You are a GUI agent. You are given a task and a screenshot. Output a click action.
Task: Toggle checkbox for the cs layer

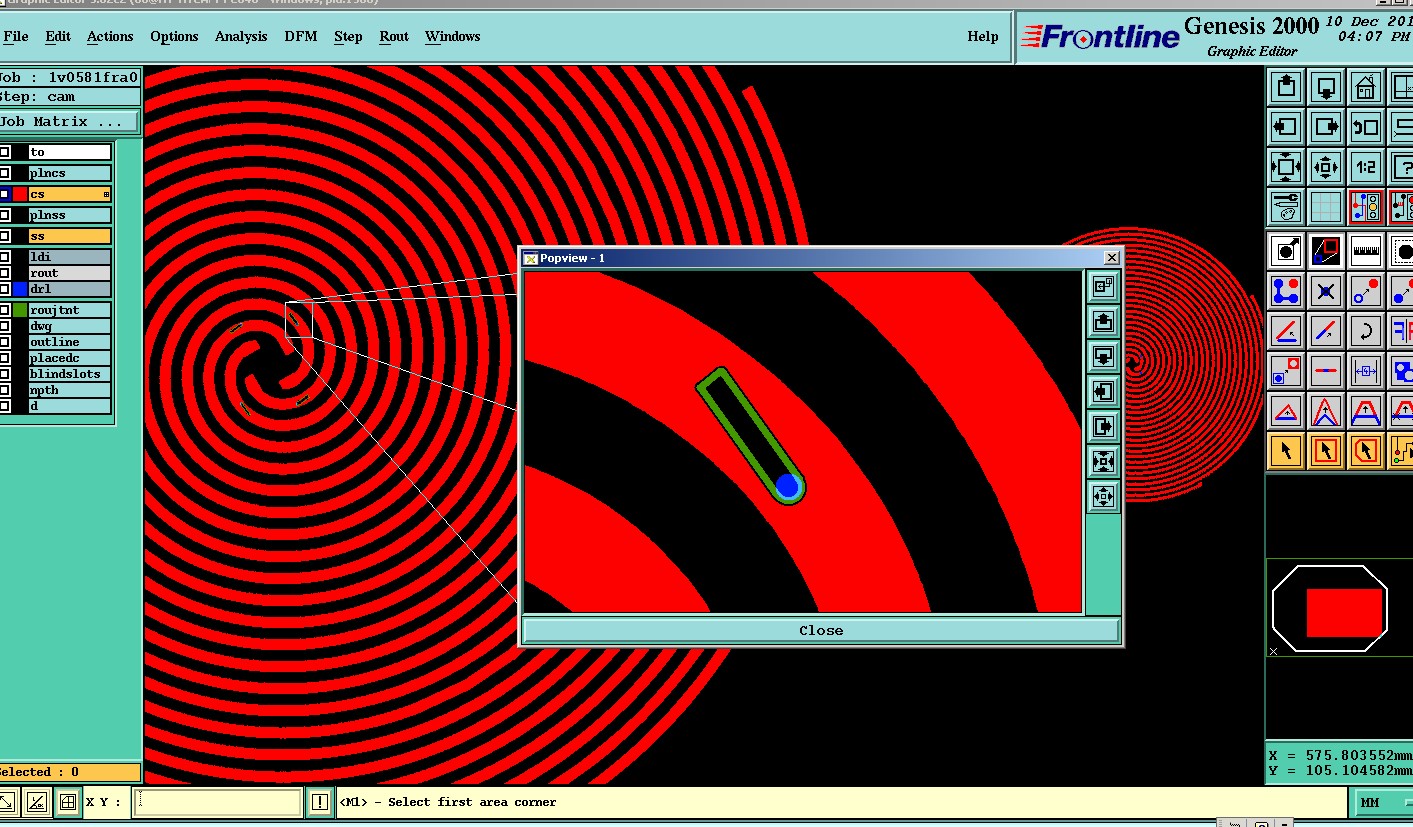5,194
